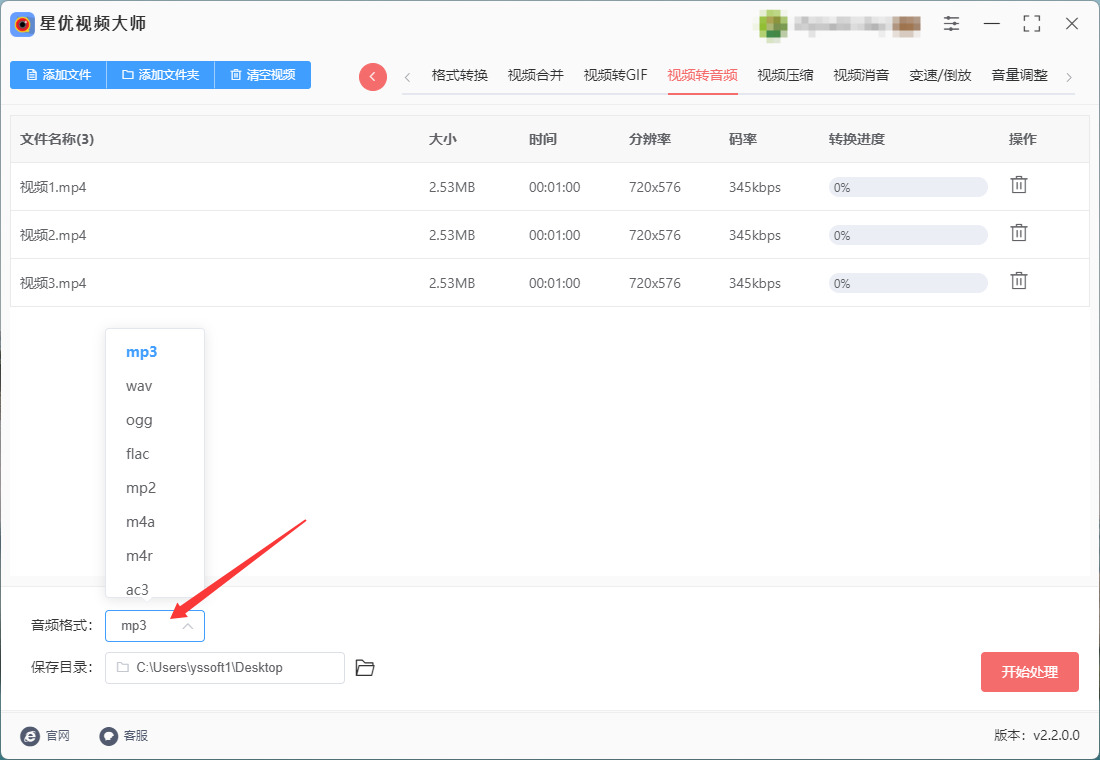Choose ac3 from the format list
The height and width of the screenshot is (760, 1100).
tap(155, 588)
